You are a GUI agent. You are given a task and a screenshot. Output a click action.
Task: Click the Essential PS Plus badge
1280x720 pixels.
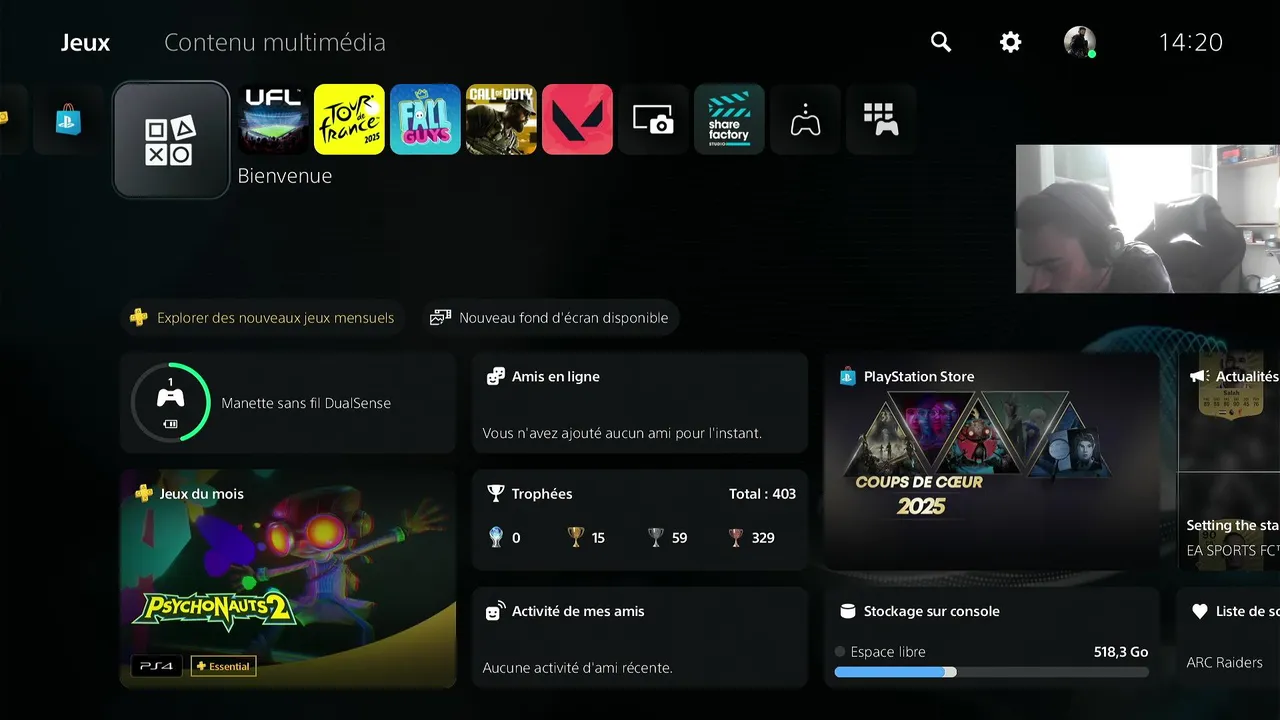pos(224,666)
